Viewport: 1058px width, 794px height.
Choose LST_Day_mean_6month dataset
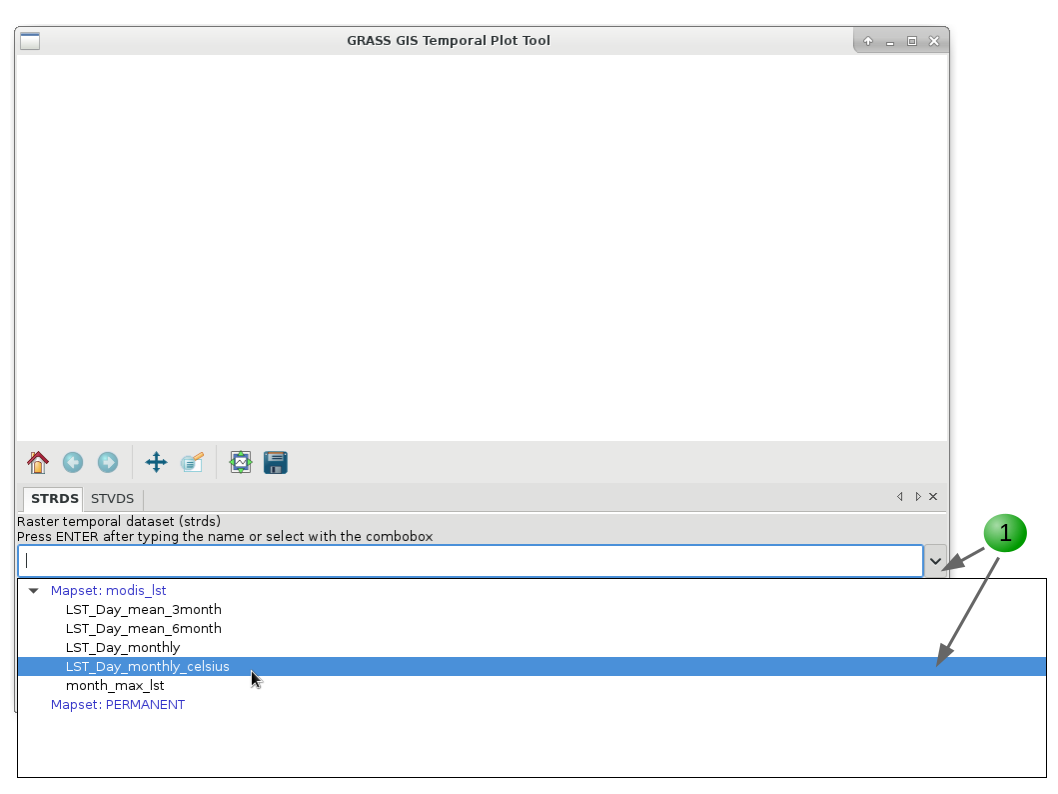click(144, 629)
